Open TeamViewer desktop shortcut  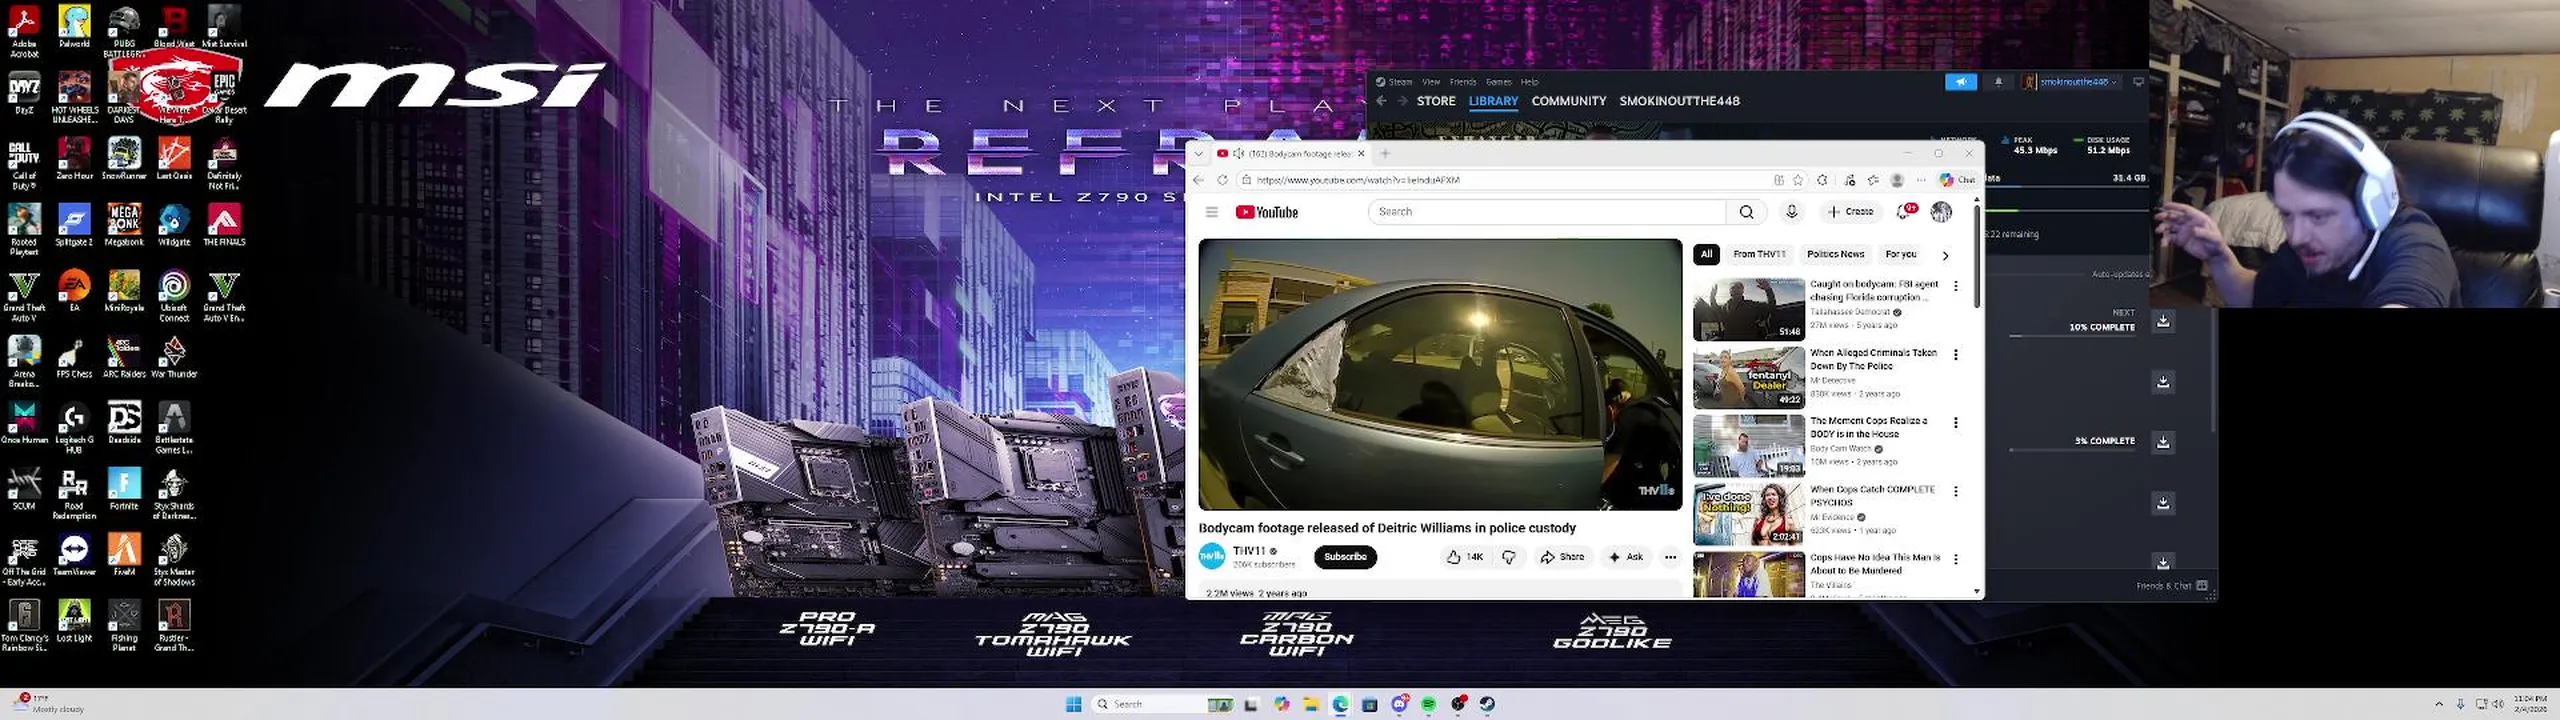coord(74,555)
